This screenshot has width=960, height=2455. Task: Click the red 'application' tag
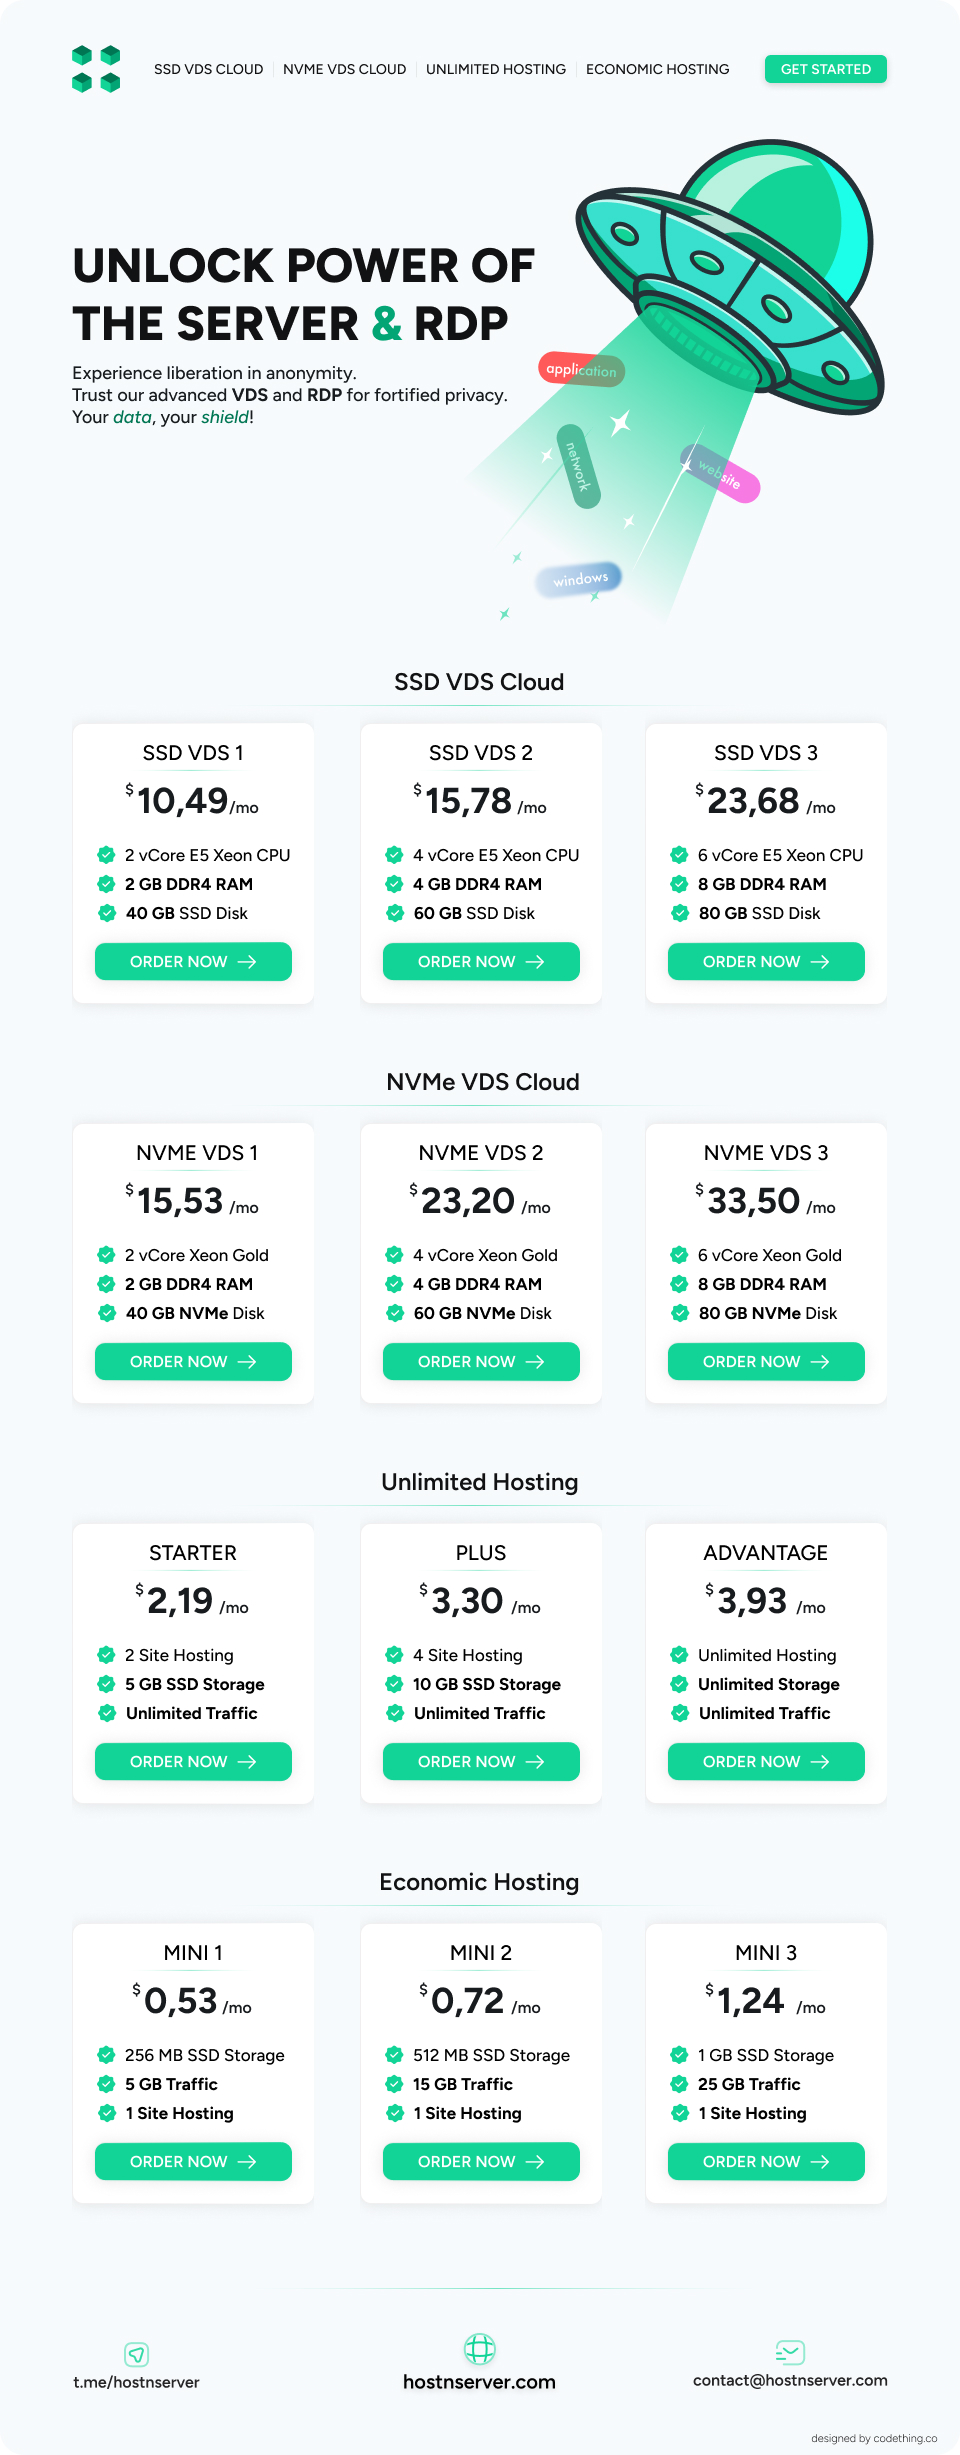[x=581, y=370]
